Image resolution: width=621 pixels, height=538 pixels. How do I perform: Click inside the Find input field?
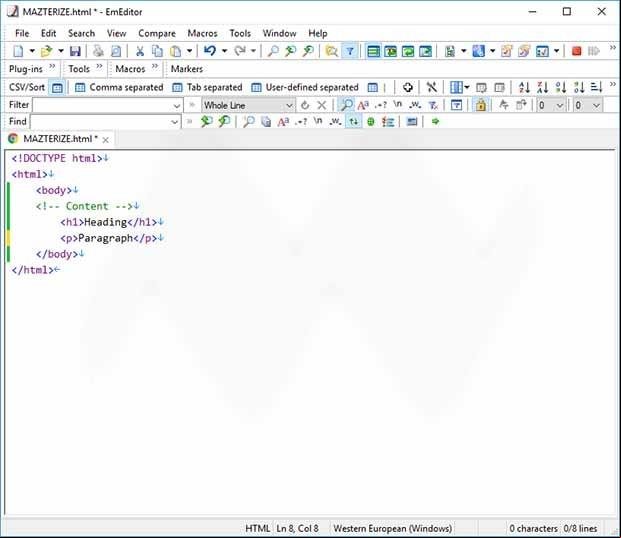[x=100, y=122]
